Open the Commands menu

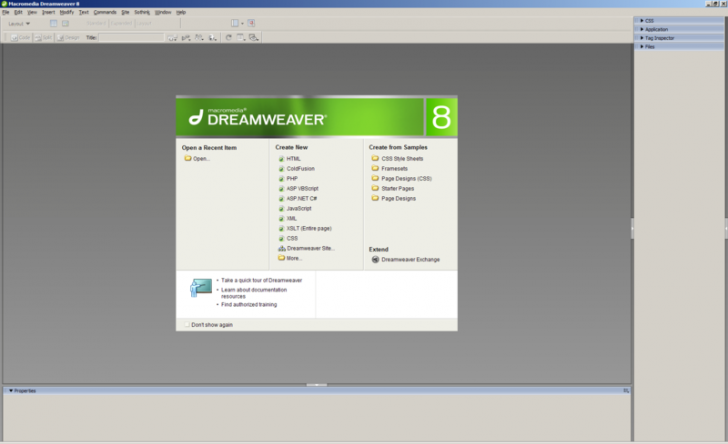tap(105, 12)
